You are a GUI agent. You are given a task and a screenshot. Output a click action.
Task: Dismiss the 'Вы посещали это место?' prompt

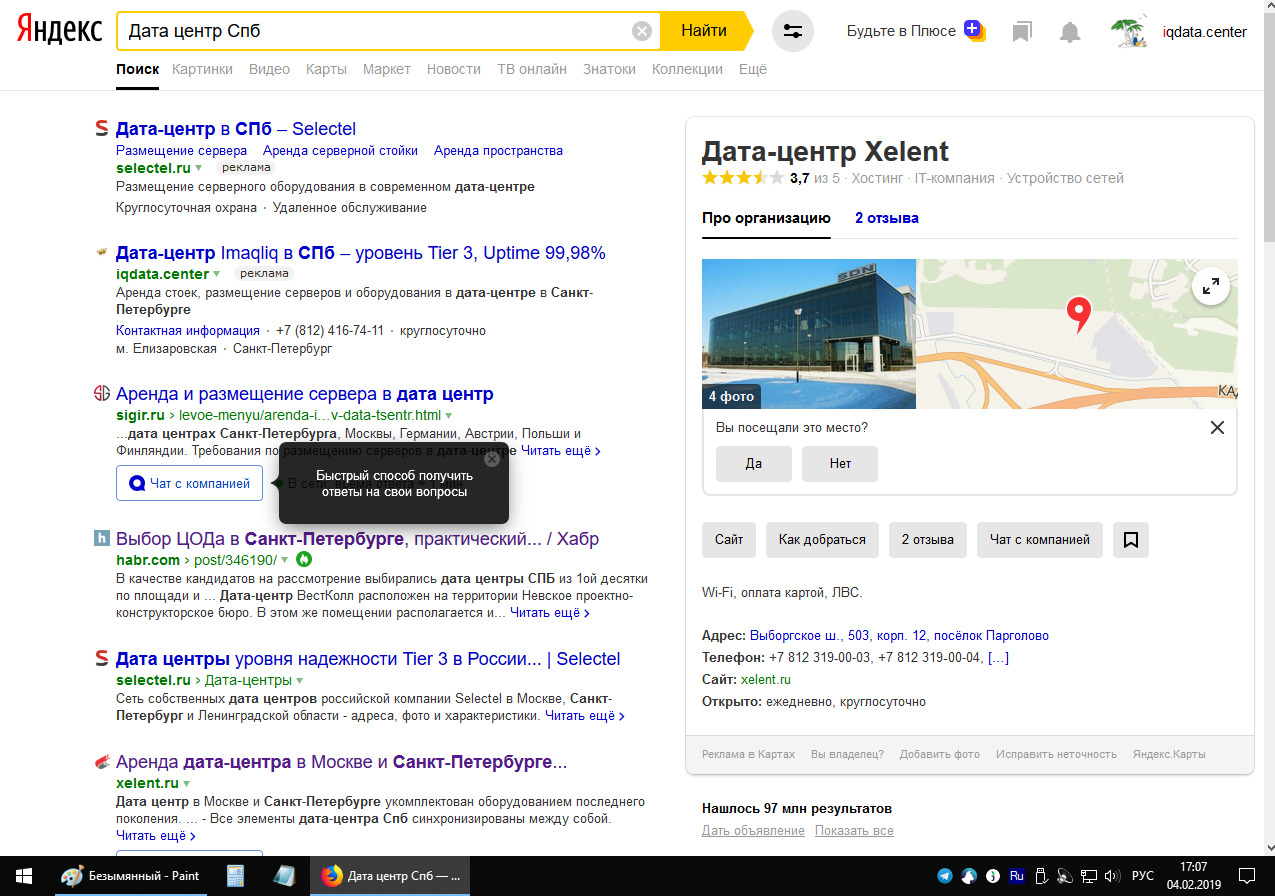(1217, 428)
